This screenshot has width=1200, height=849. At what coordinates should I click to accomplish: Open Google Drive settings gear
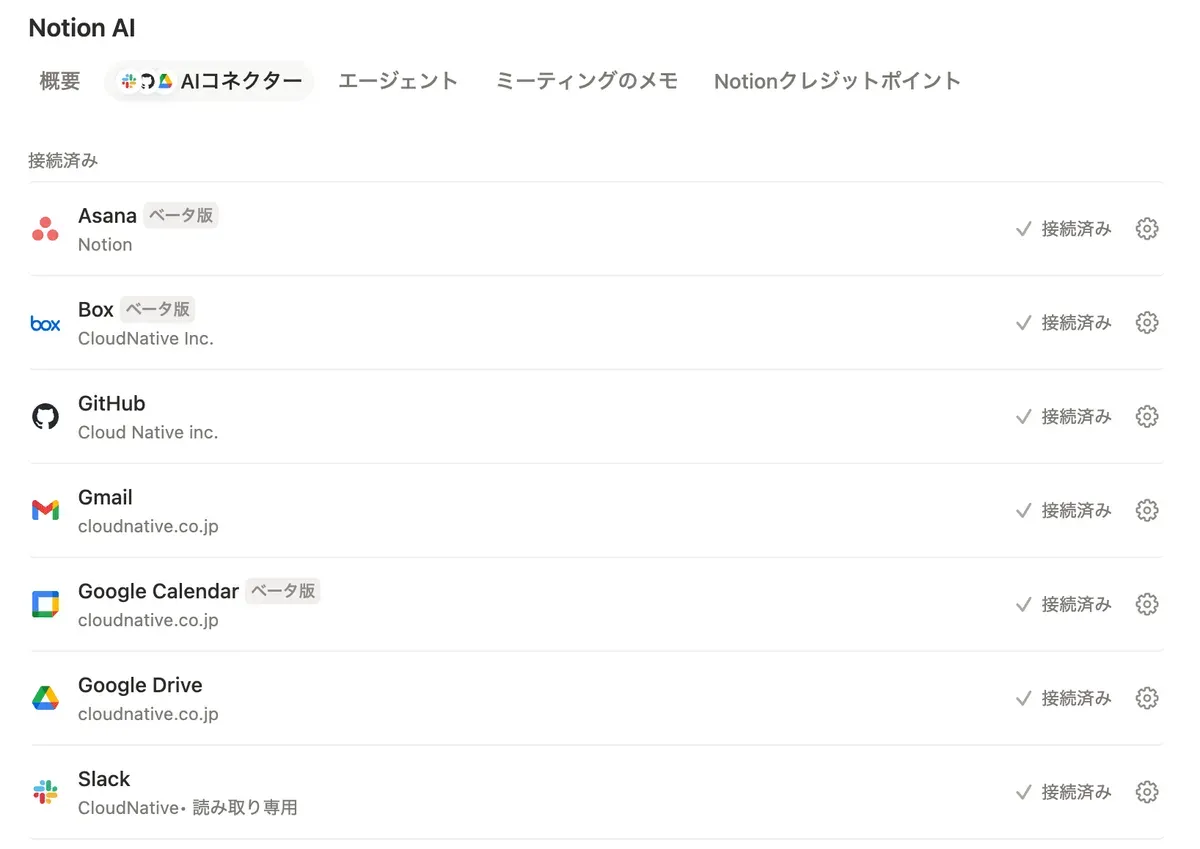(1147, 698)
